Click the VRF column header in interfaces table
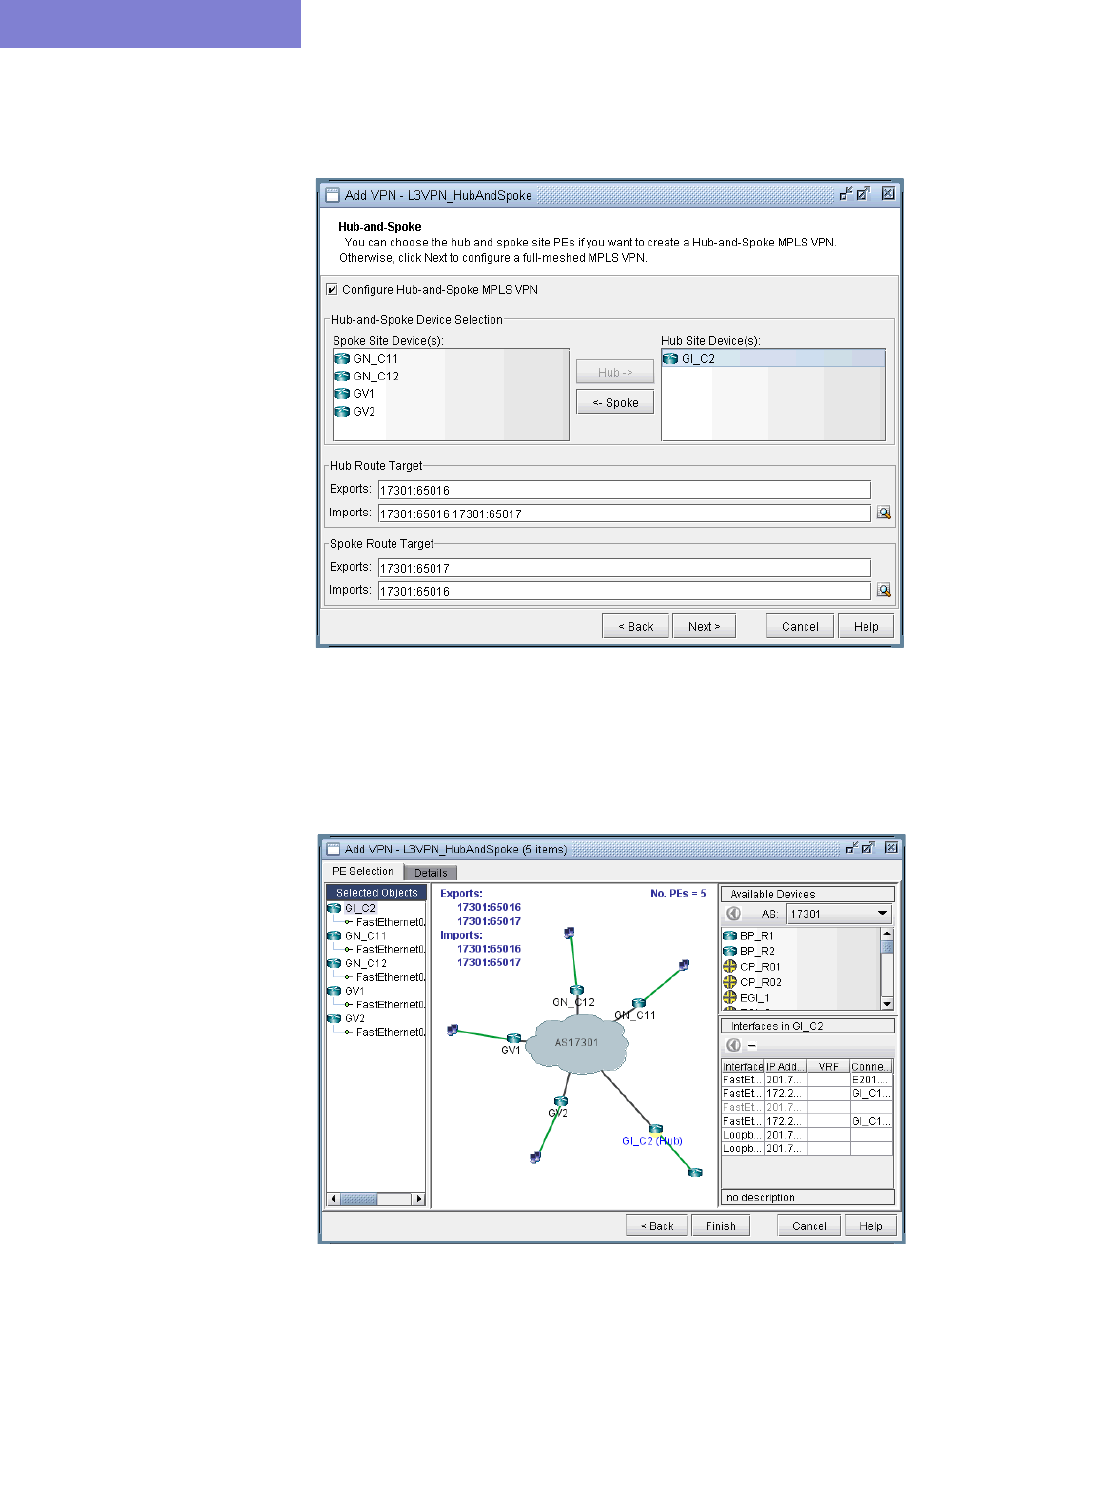The width and height of the screenshot is (1114, 1488). [828, 1066]
